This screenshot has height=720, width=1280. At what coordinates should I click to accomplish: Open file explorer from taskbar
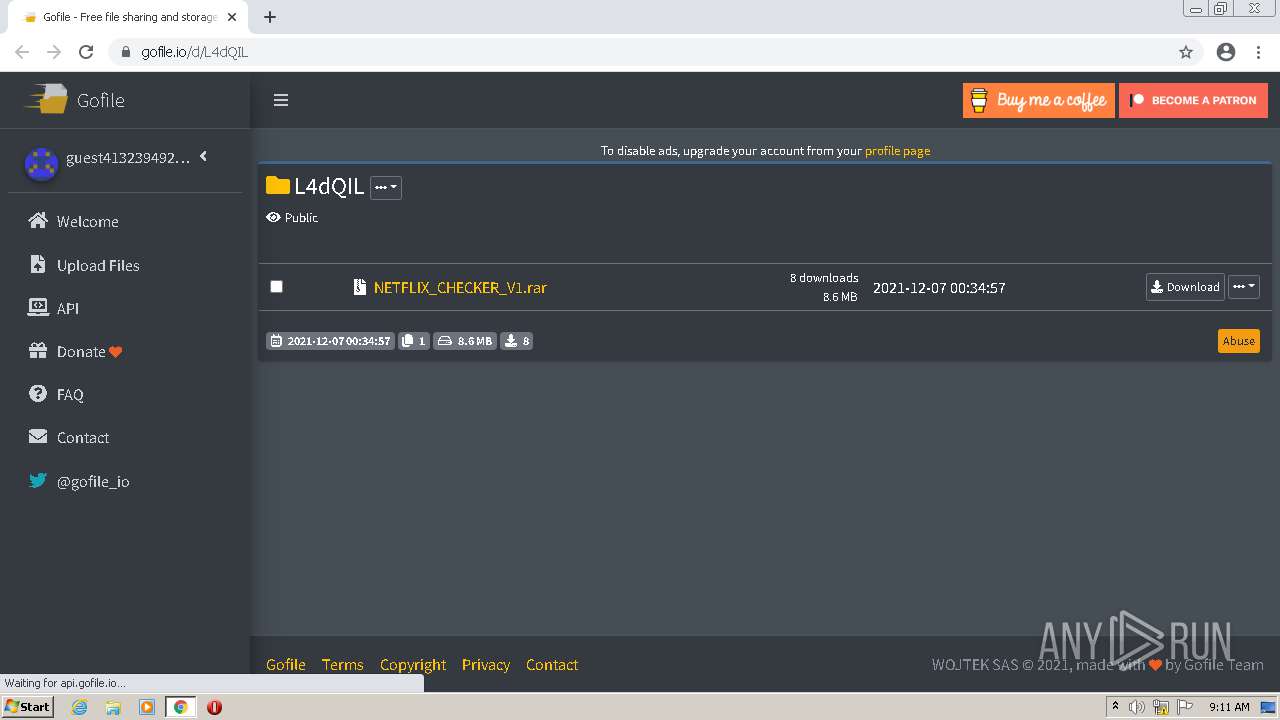pos(113,707)
